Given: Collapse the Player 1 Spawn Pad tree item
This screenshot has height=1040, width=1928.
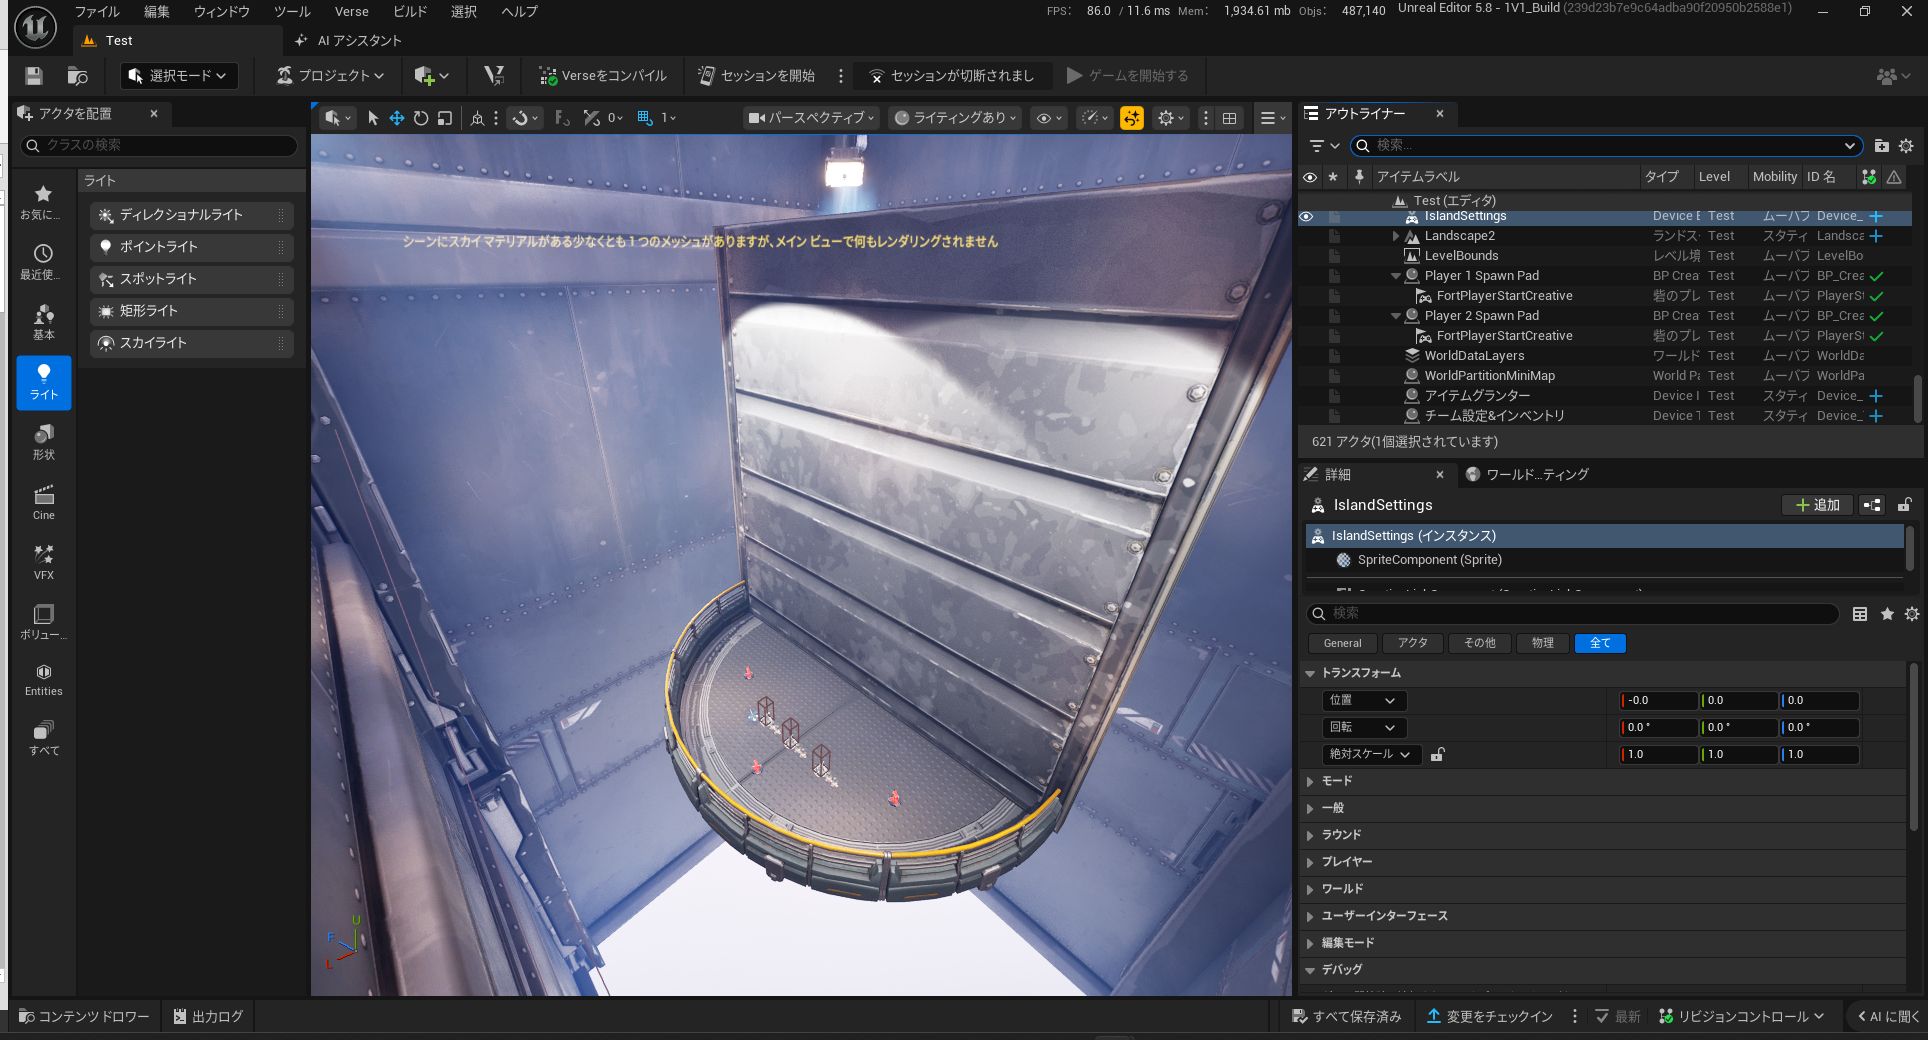Looking at the screenshot, I should coord(1396,276).
